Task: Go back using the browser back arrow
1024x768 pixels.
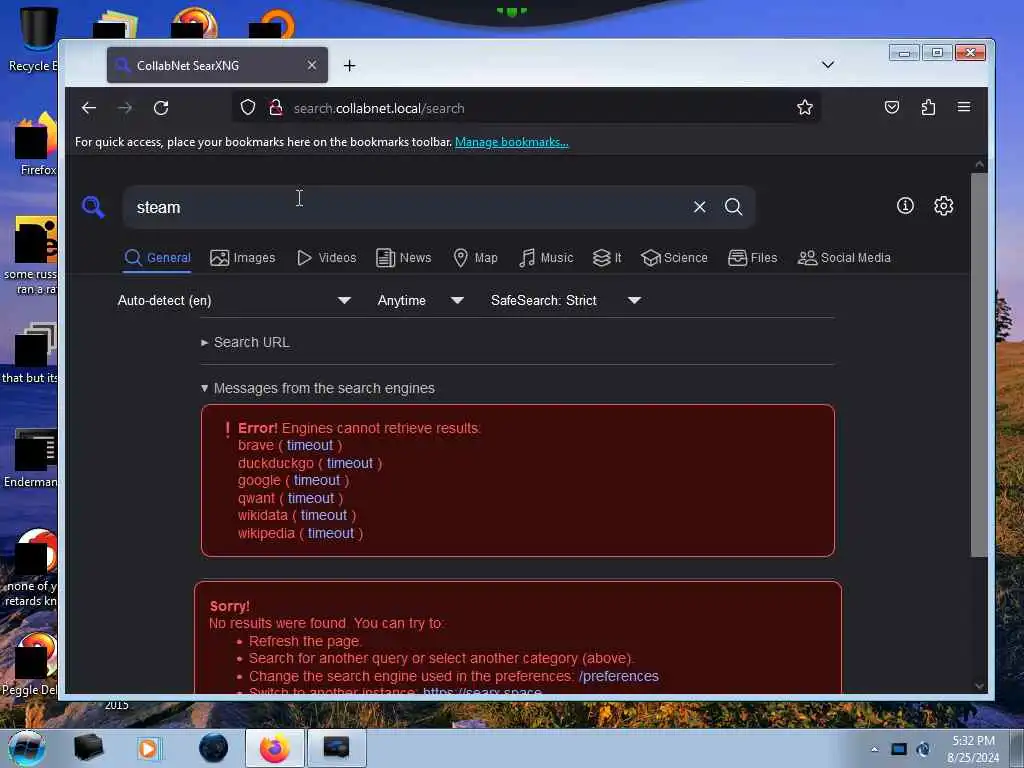Action: click(x=89, y=108)
